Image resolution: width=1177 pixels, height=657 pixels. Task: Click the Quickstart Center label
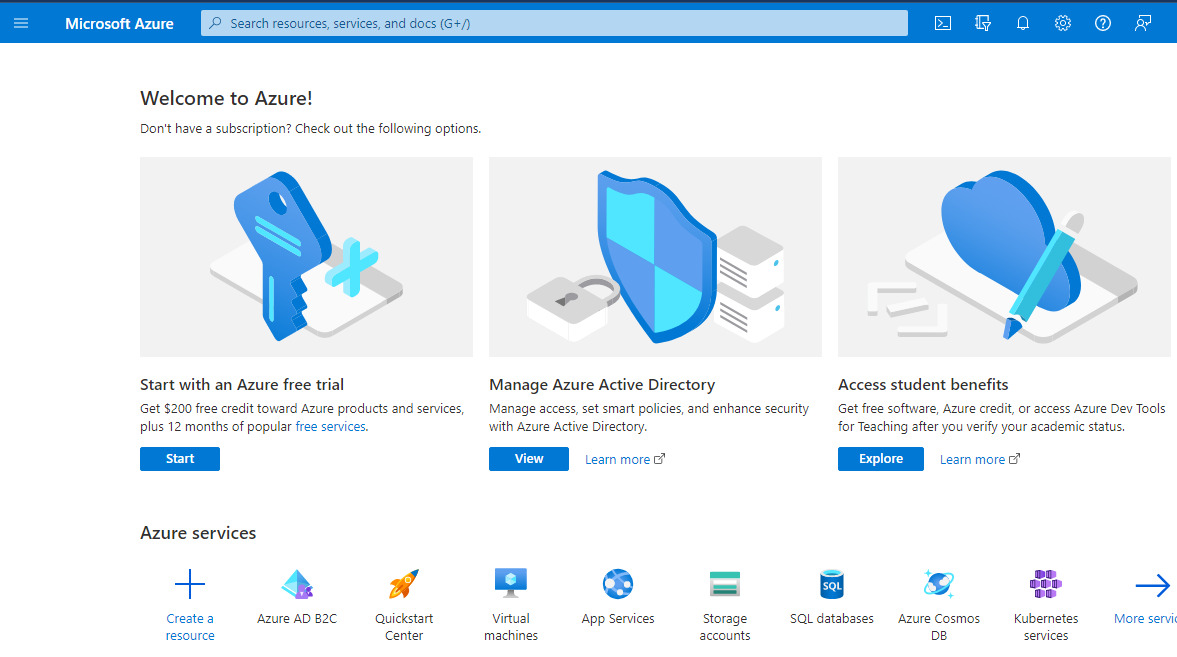coord(404,627)
